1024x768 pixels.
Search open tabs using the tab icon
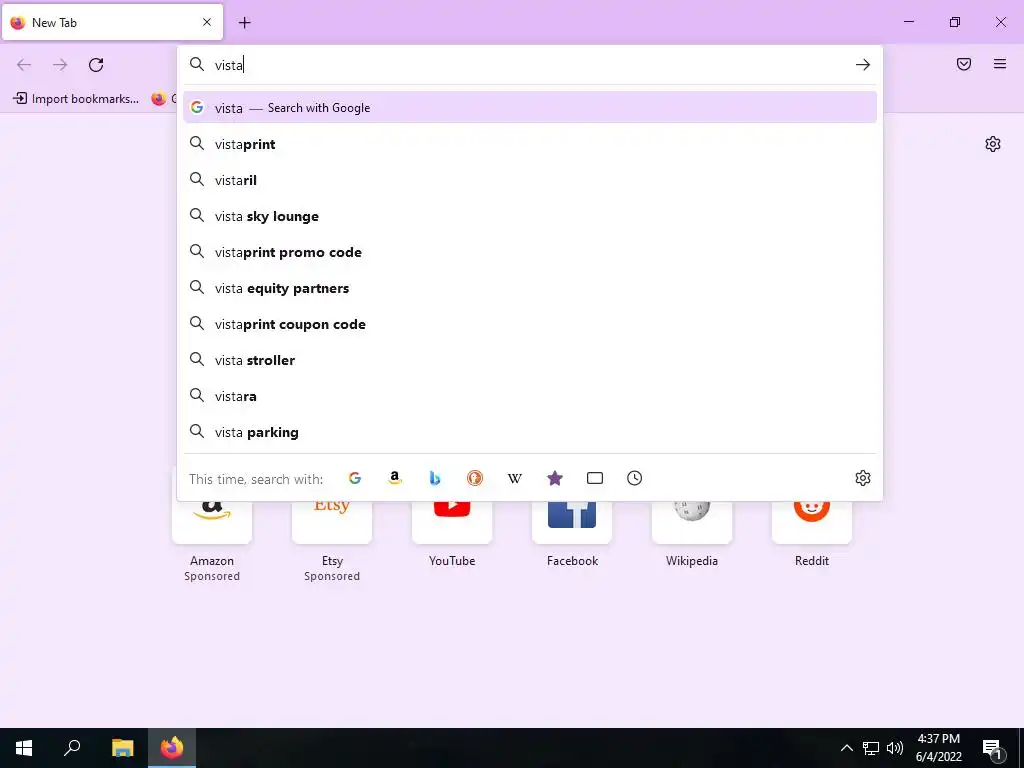pos(595,478)
